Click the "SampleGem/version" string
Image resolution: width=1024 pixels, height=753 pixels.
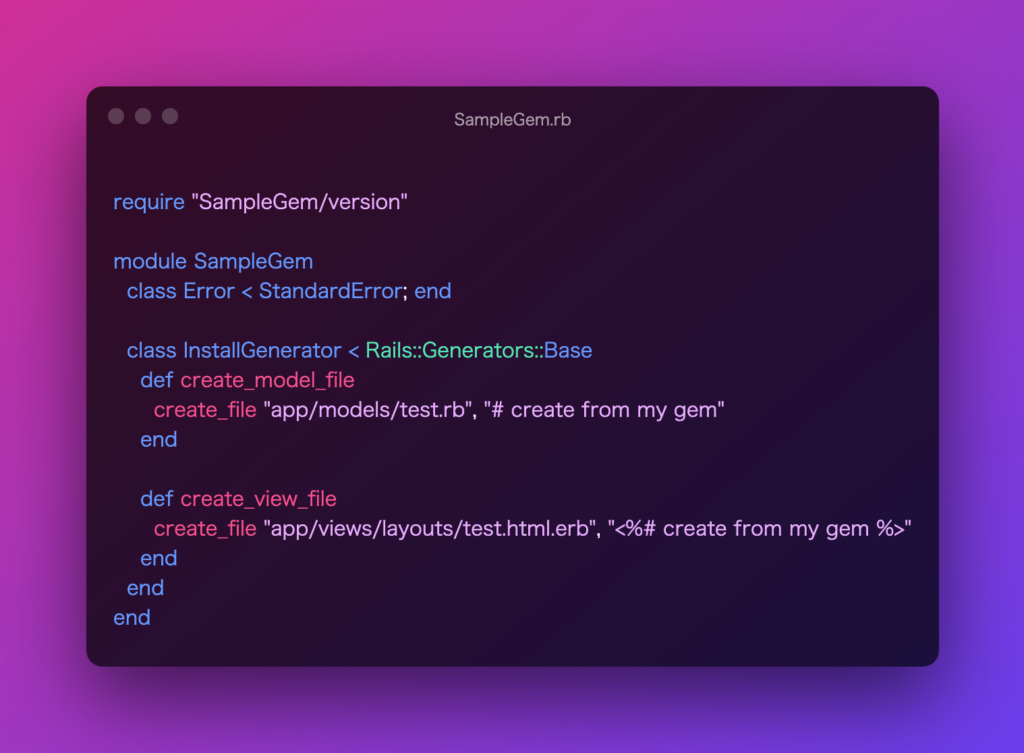click(x=299, y=202)
